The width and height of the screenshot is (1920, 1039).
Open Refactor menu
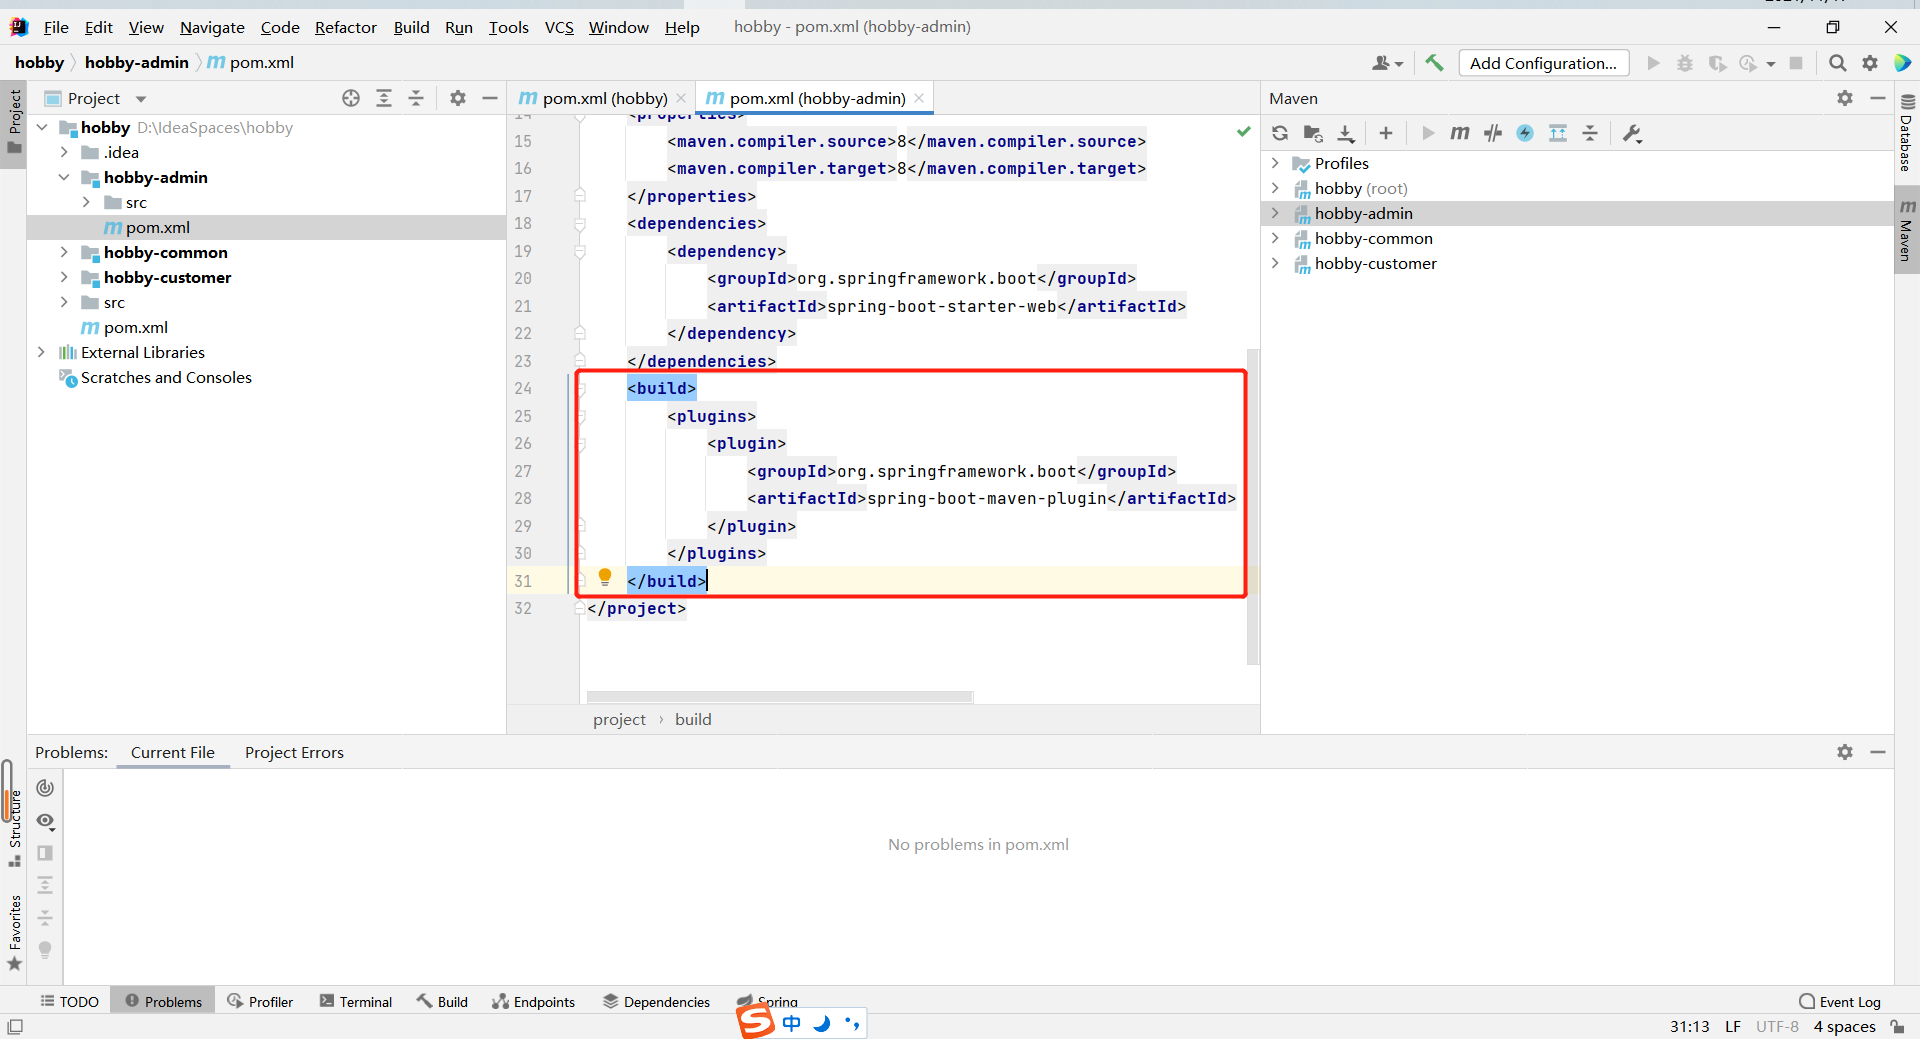345,27
